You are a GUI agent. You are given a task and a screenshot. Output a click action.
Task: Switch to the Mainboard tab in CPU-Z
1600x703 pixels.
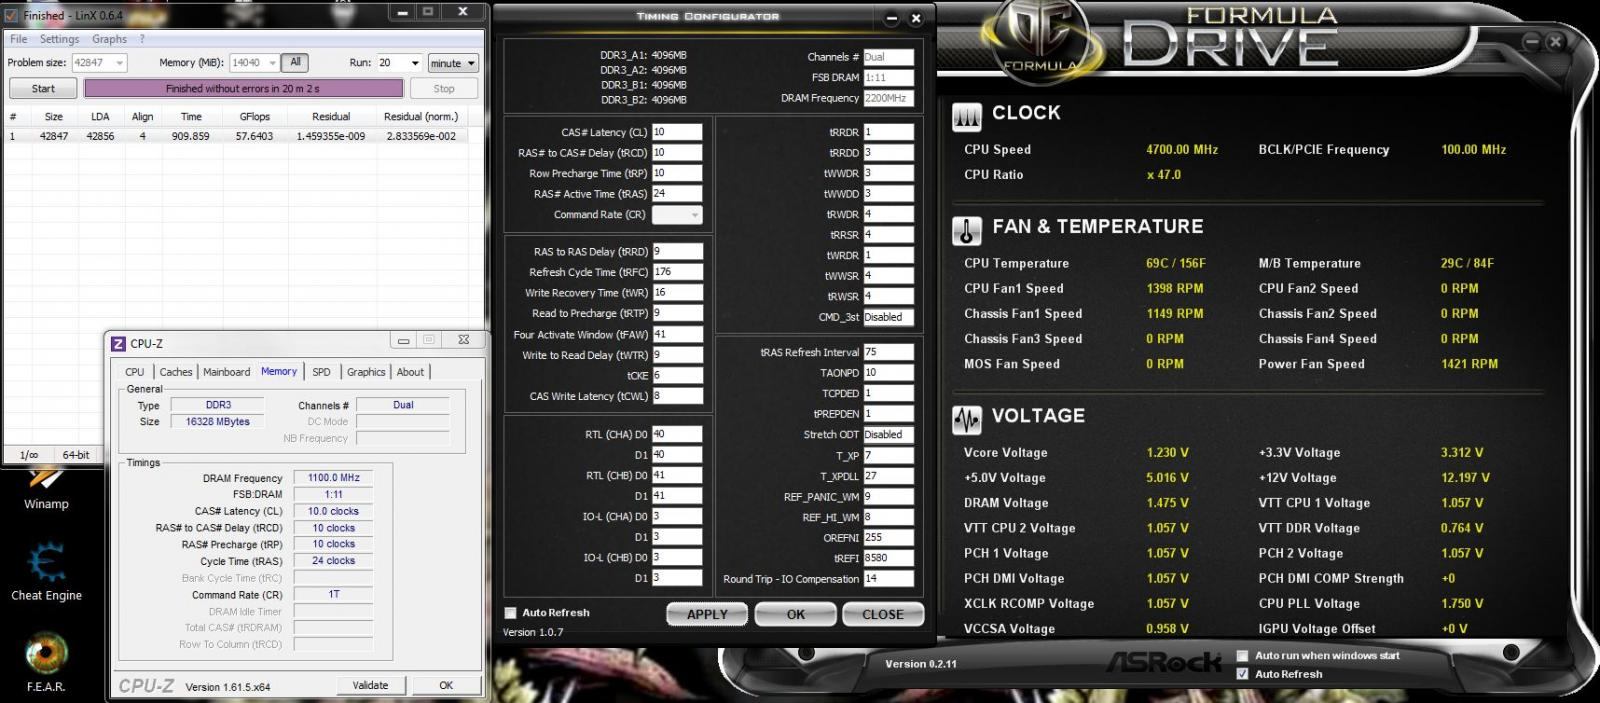(227, 372)
